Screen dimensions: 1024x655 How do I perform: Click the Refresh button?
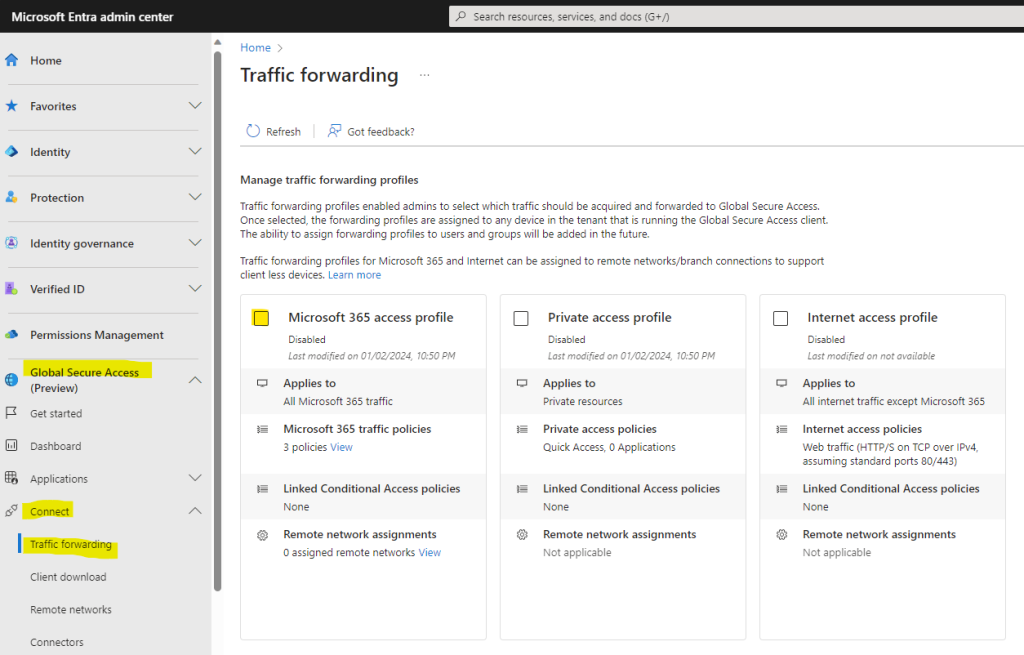click(x=273, y=131)
